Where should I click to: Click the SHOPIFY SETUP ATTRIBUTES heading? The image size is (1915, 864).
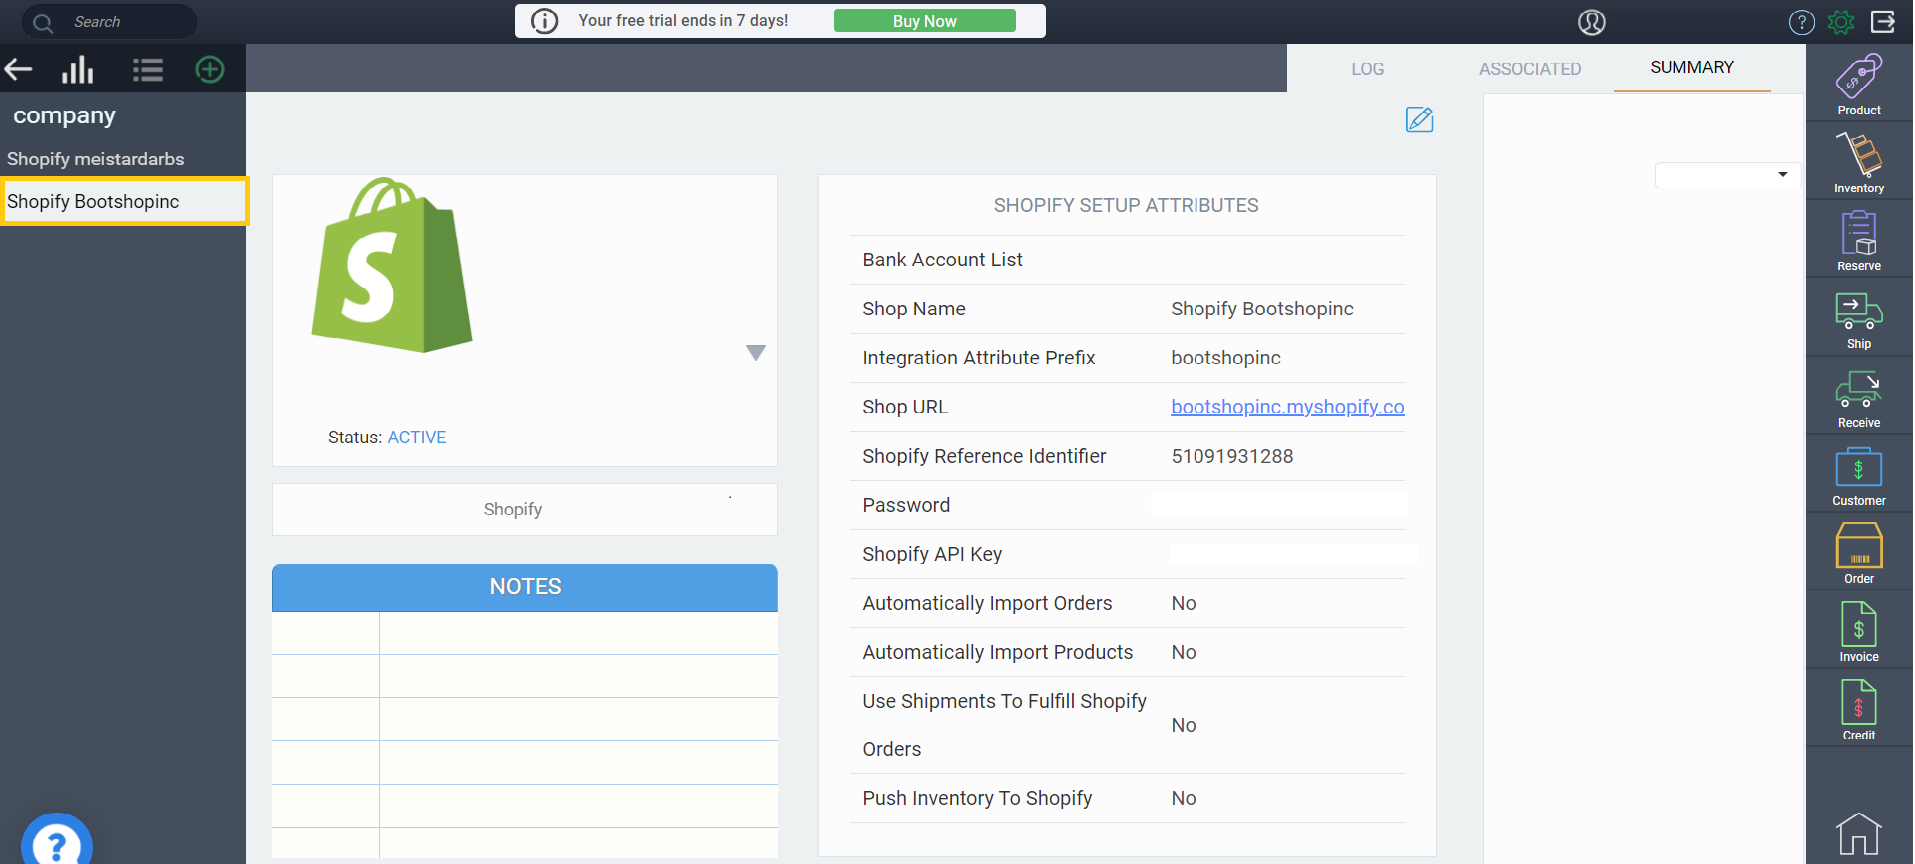(x=1126, y=205)
